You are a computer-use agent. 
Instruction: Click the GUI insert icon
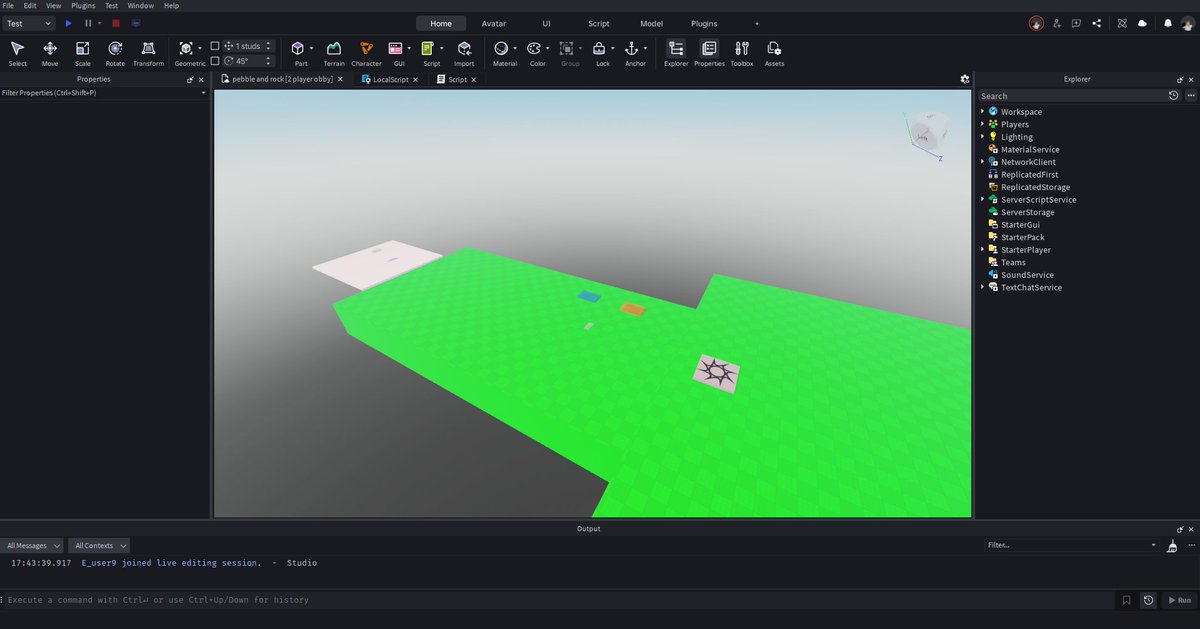pyautogui.click(x=396, y=48)
